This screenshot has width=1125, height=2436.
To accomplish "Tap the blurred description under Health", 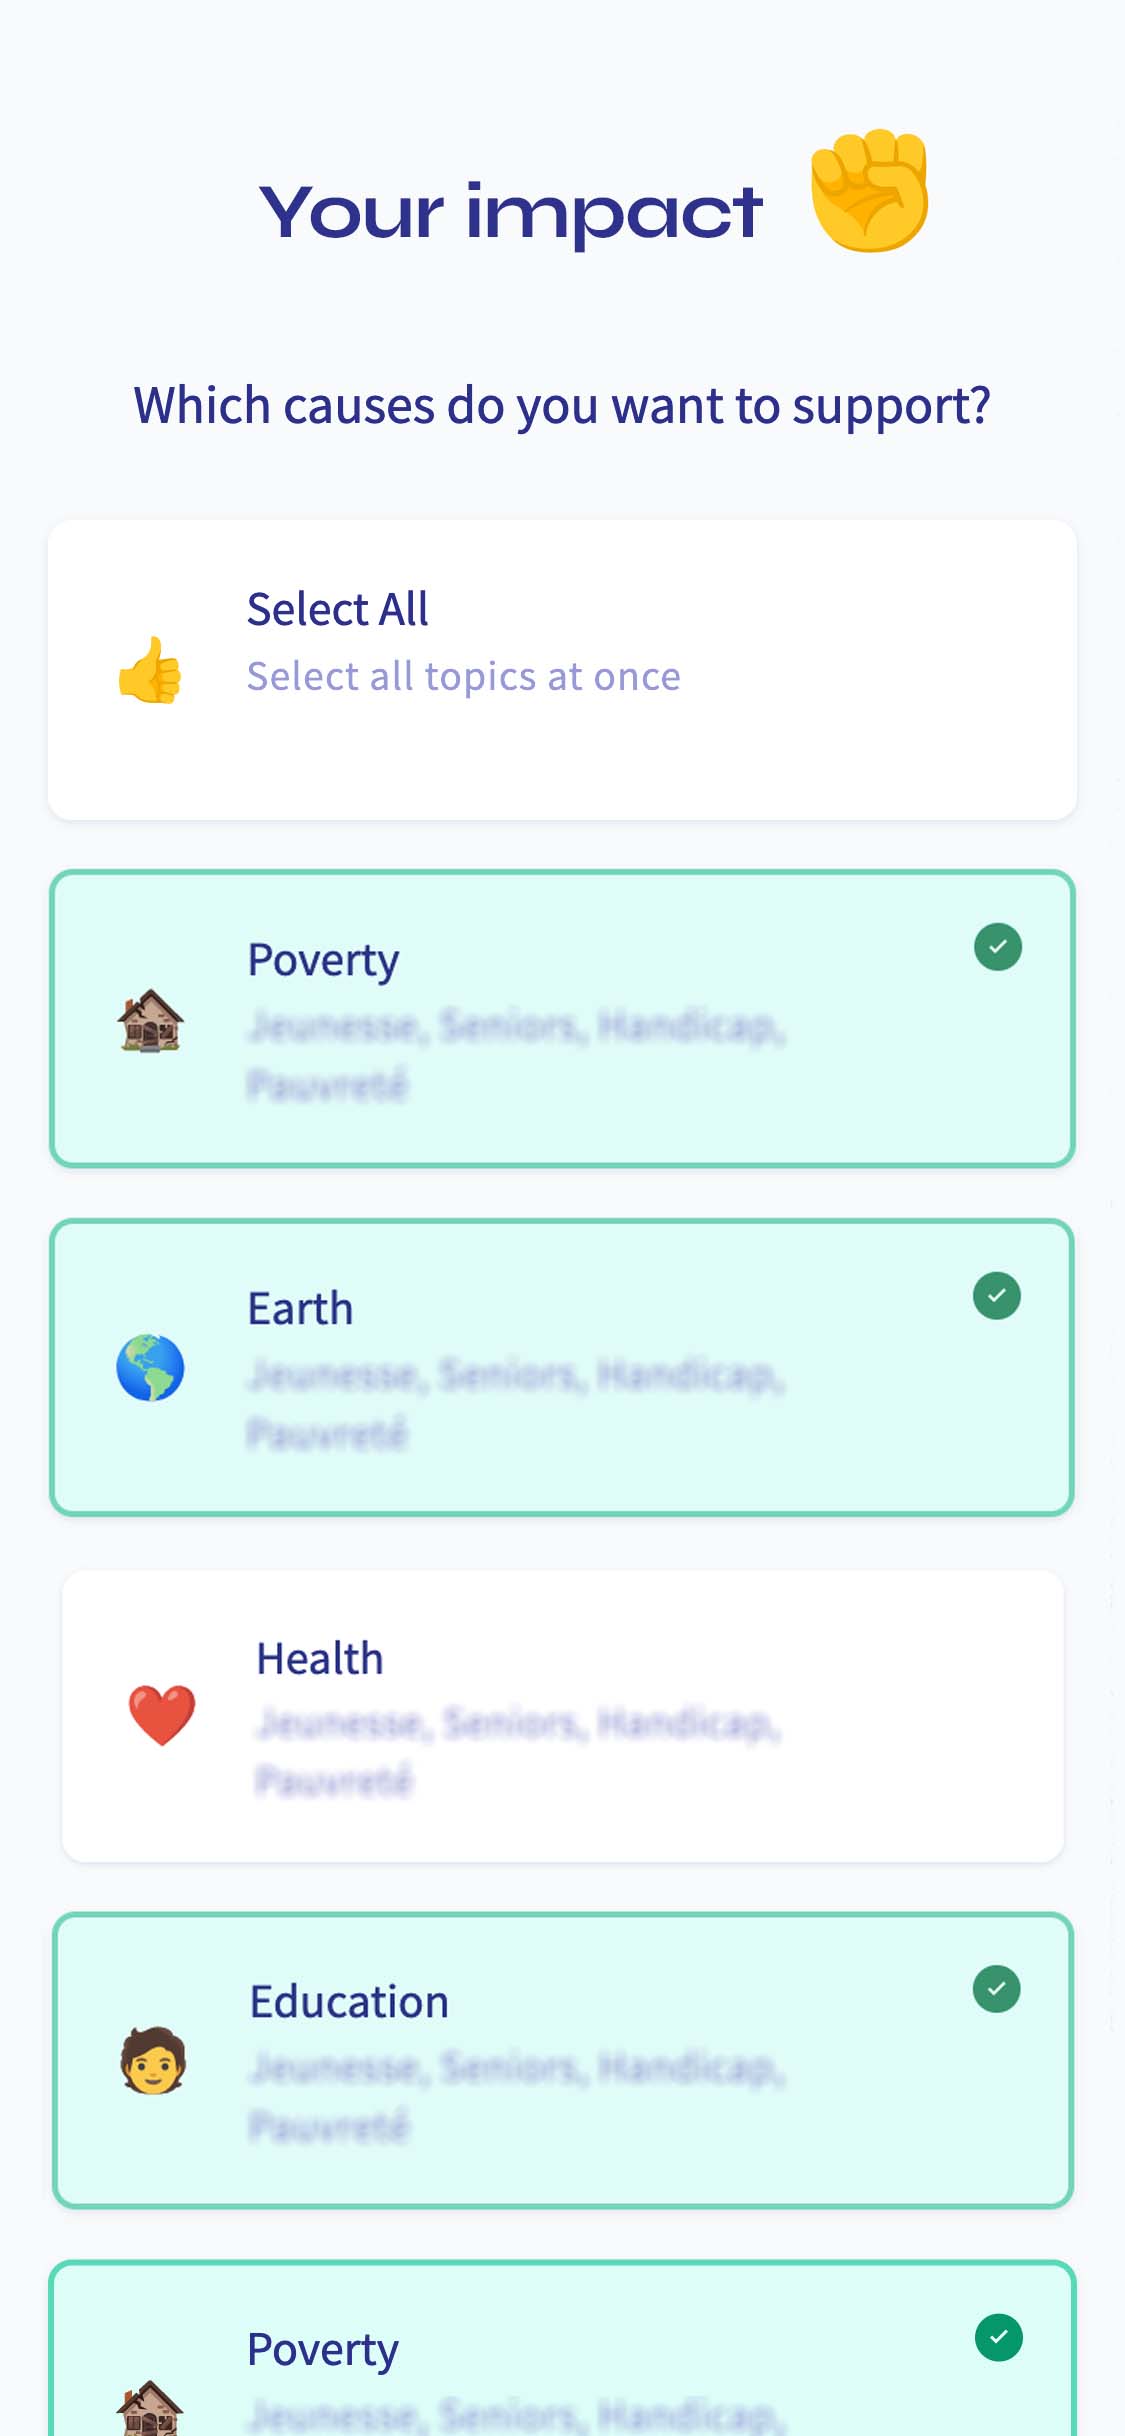I will tap(518, 1750).
